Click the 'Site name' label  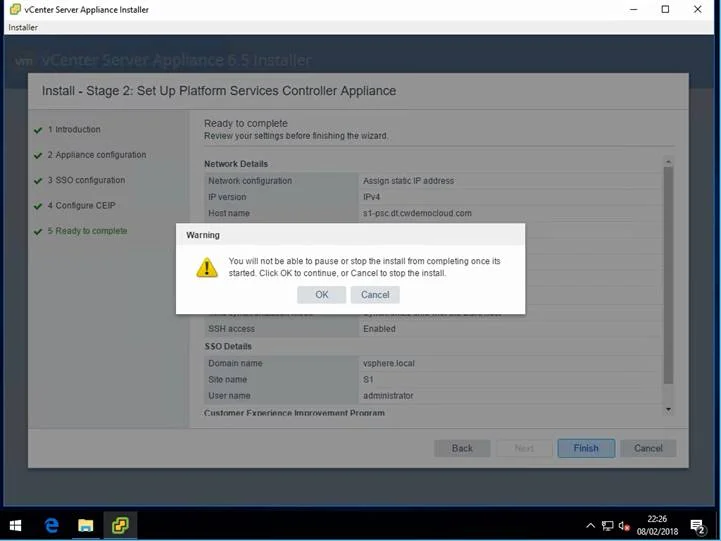[x=228, y=380]
